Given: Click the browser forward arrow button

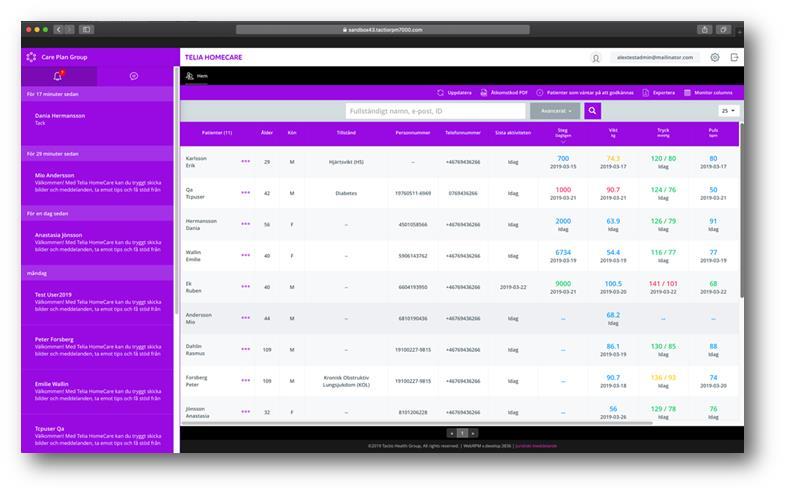Looking at the screenshot, I should click(69, 30).
